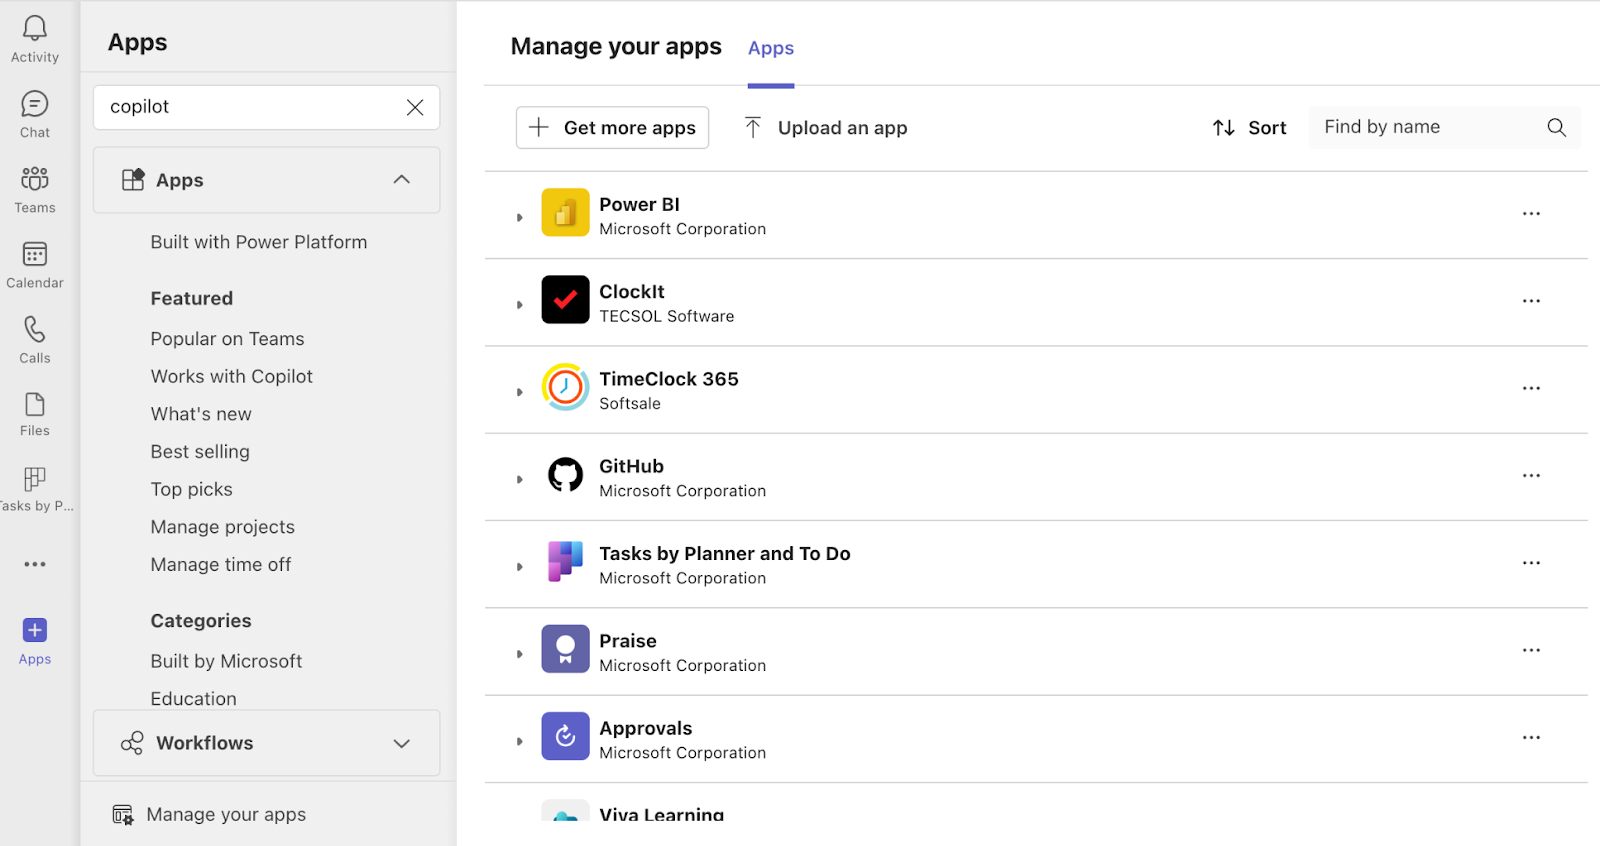The width and height of the screenshot is (1600, 846).
Task: Open more options for GitHub
Action: (x=1531, y=476)
